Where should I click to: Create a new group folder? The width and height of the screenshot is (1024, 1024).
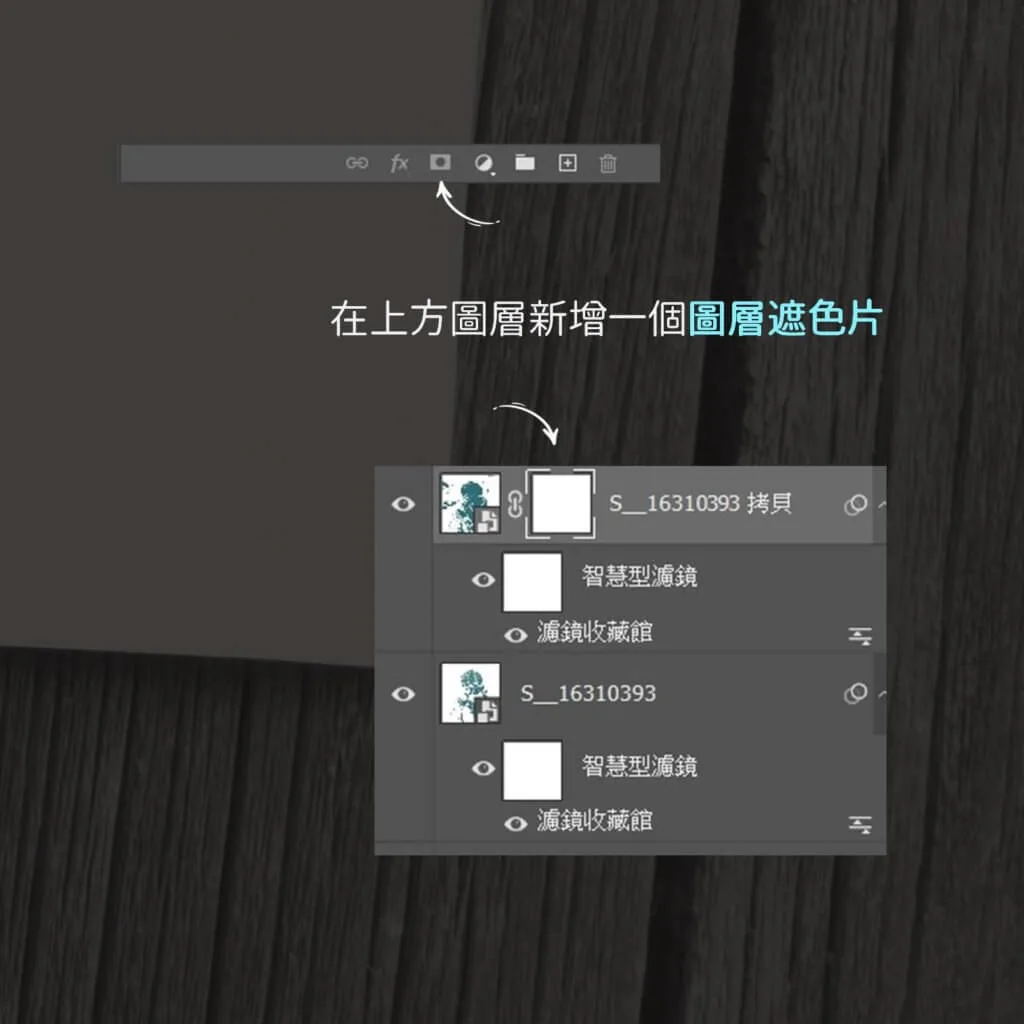coord(525,162)
